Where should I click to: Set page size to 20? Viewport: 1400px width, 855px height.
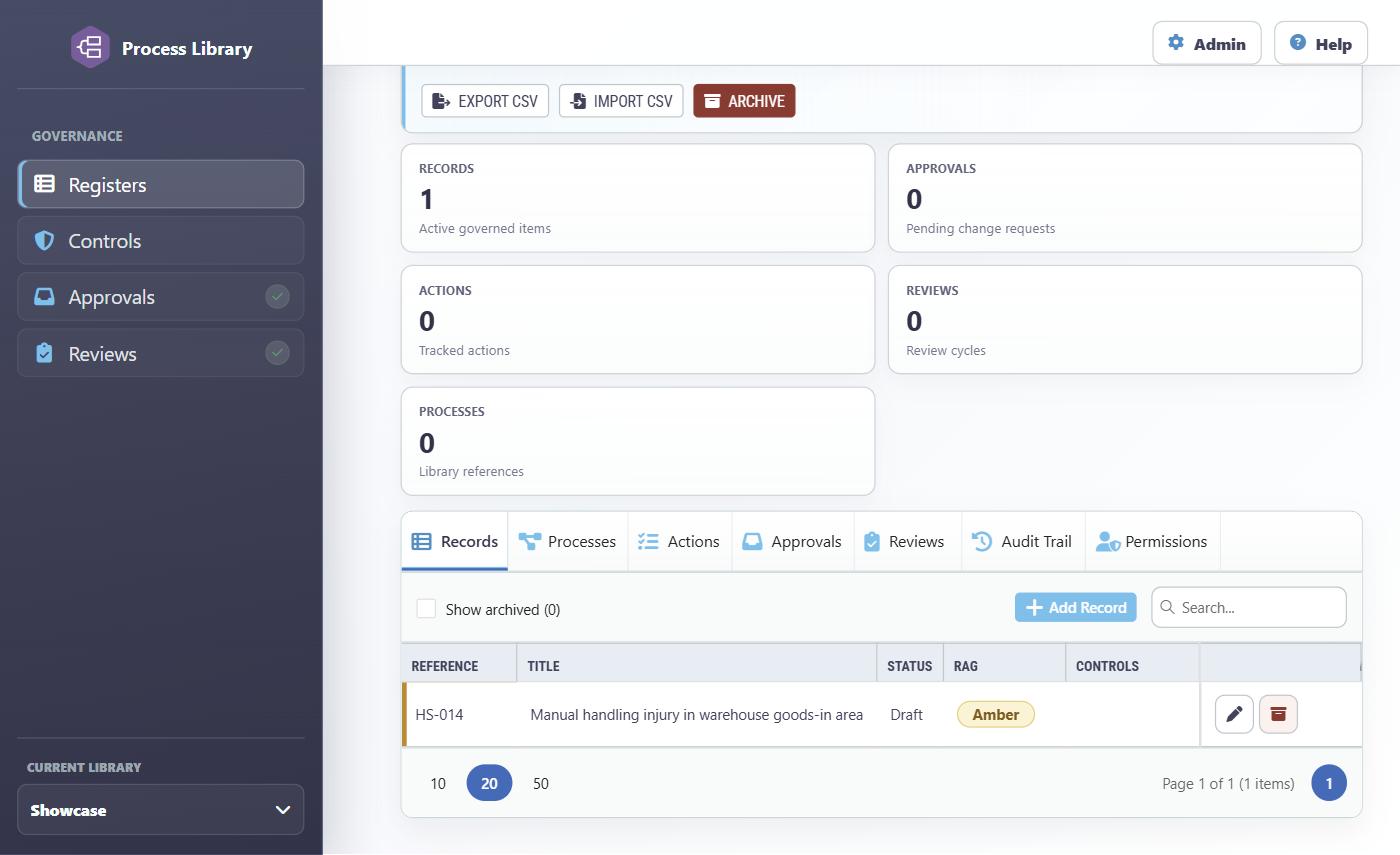(x=489, y=783)
